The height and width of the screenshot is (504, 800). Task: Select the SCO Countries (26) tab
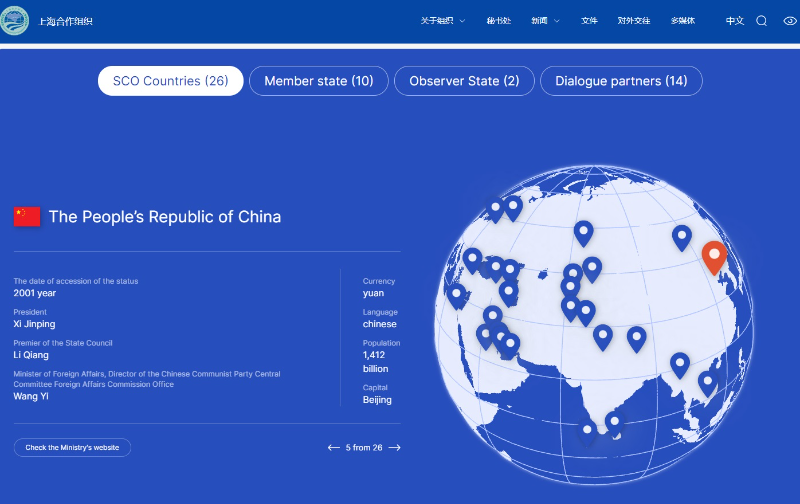[170, 81]
